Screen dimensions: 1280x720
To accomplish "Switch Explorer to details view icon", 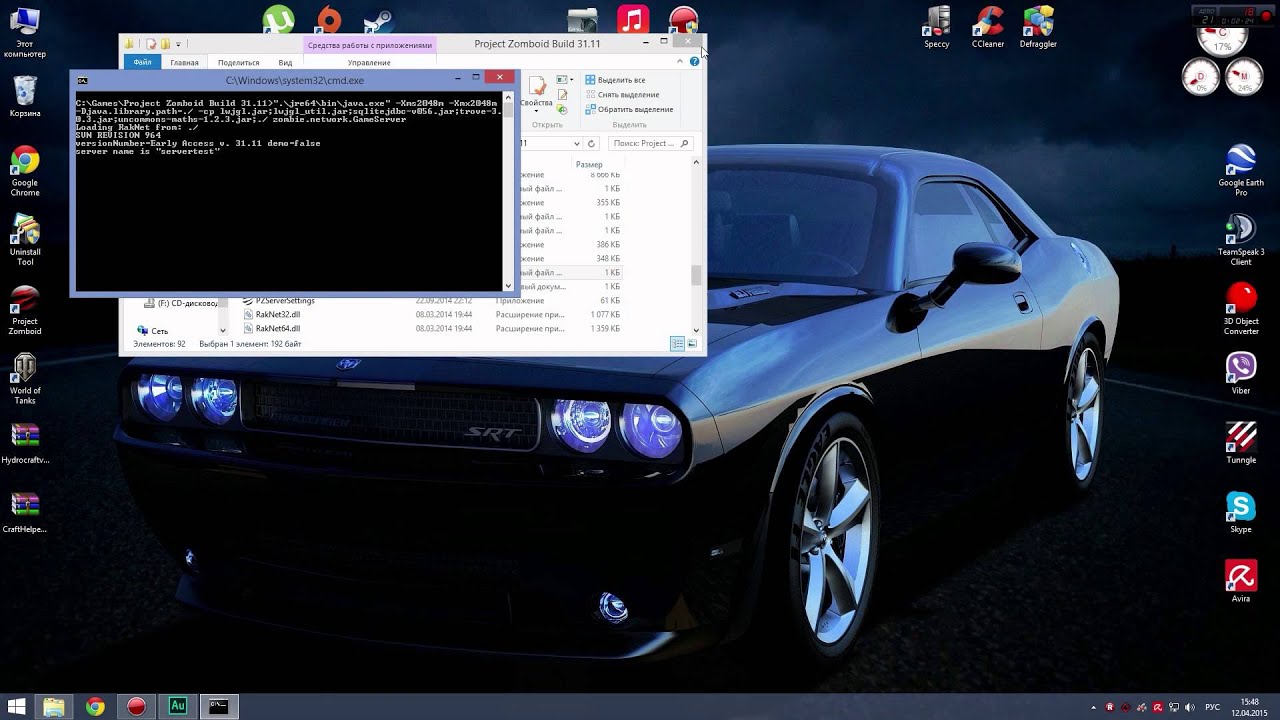I will (x=677, y=344).
